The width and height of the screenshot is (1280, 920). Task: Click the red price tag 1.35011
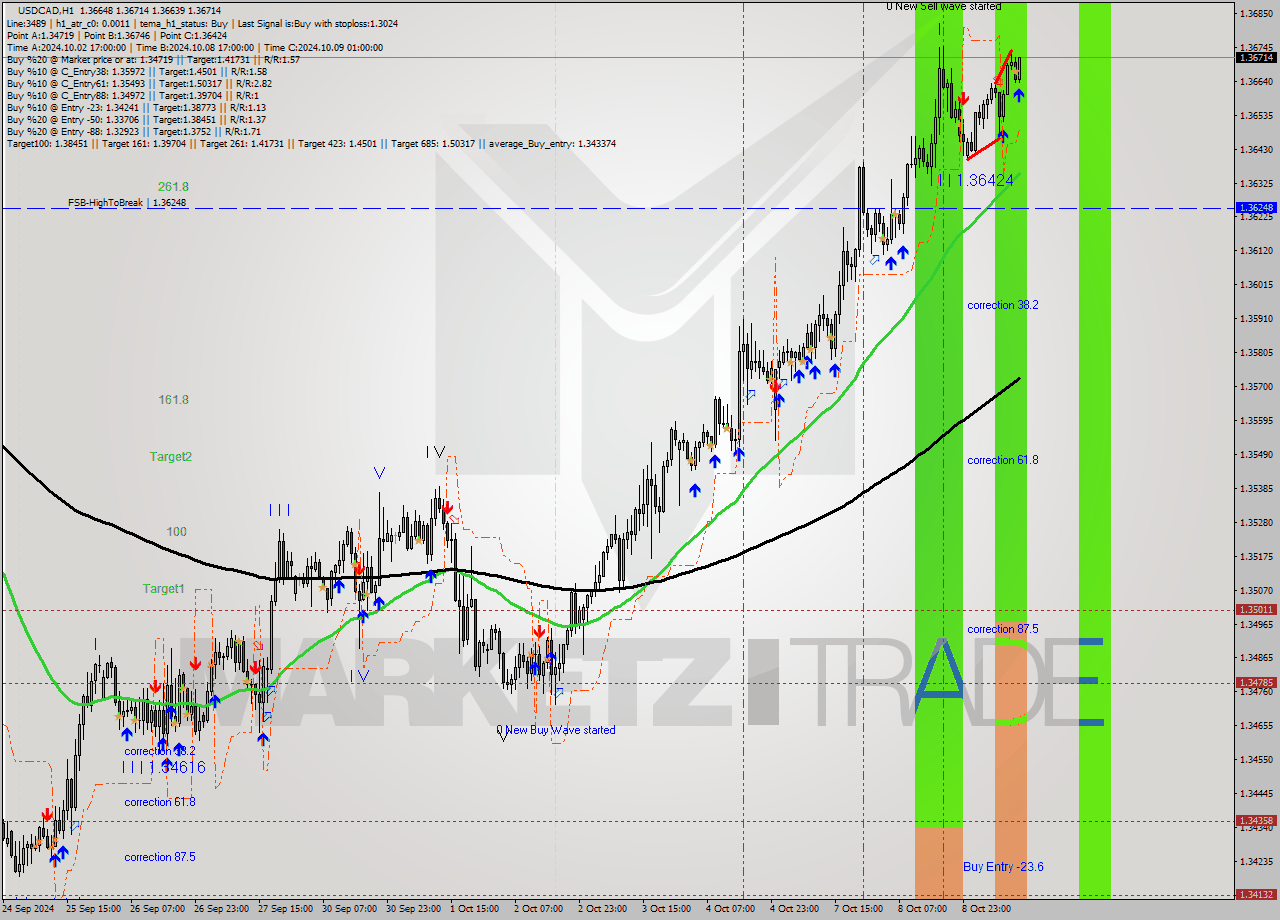pos(1256,609)
